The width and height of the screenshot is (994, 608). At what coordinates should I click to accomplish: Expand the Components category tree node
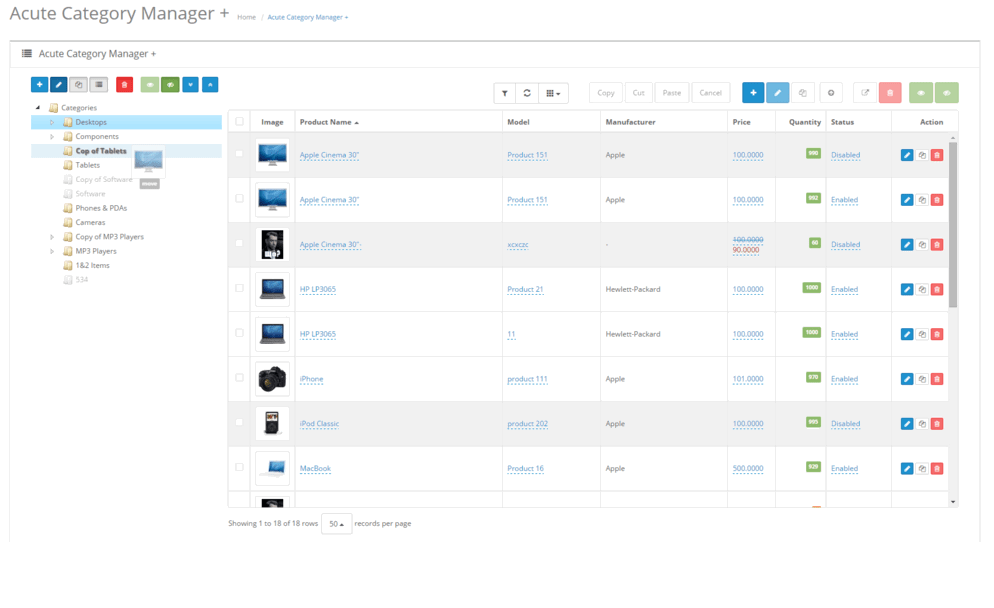pos(52,137)
